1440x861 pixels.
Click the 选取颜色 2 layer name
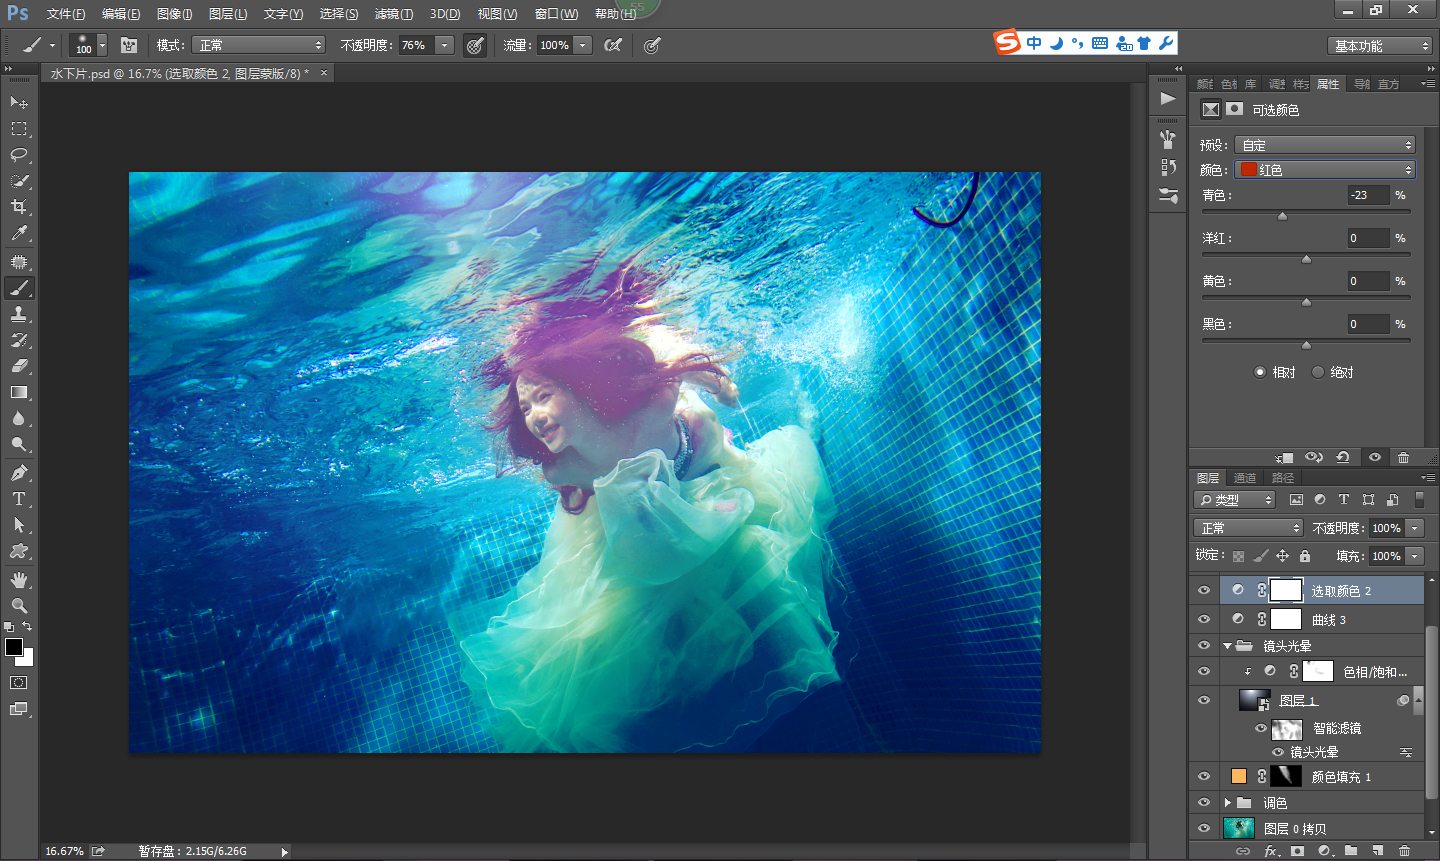1340,591
